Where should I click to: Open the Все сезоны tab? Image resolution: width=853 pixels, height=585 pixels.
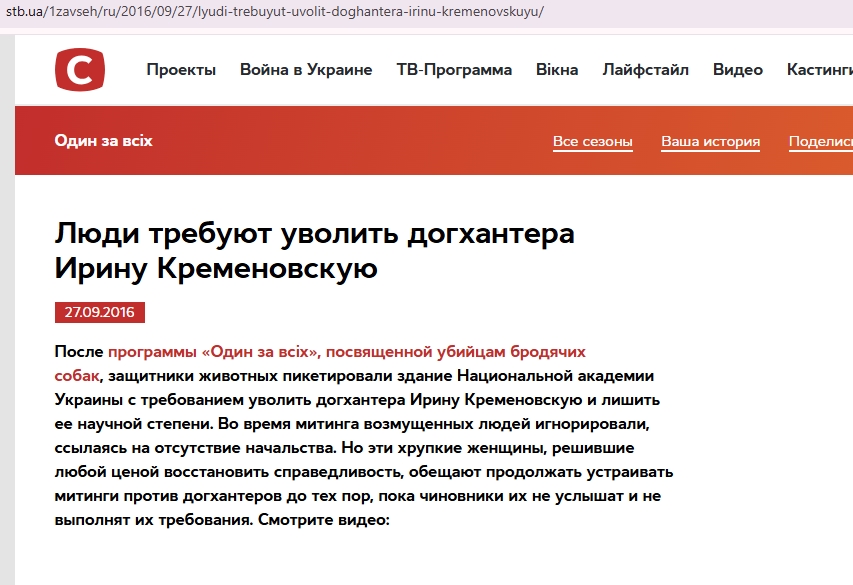click(593, 142)
